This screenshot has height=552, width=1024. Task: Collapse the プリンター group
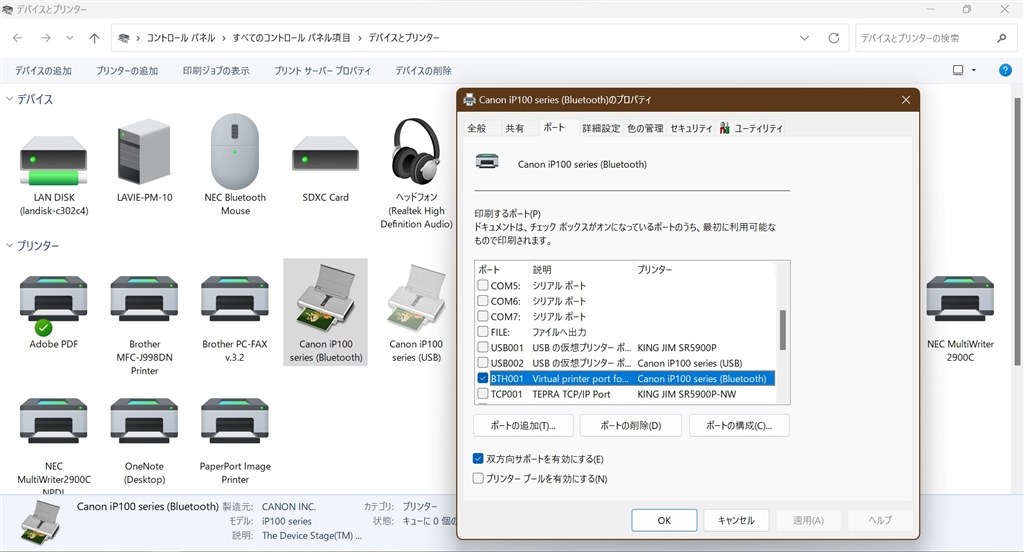pos(9,245)
